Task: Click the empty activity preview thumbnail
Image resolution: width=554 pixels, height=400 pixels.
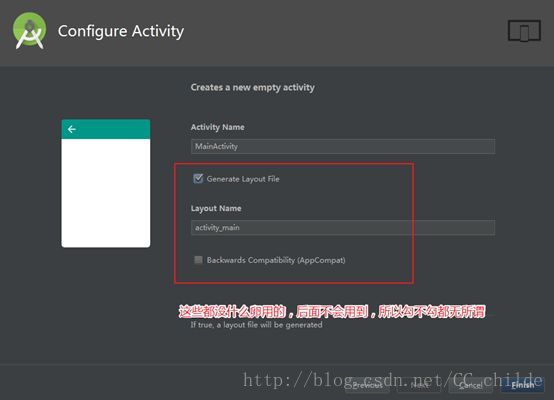Action: (x=106, y=183)
